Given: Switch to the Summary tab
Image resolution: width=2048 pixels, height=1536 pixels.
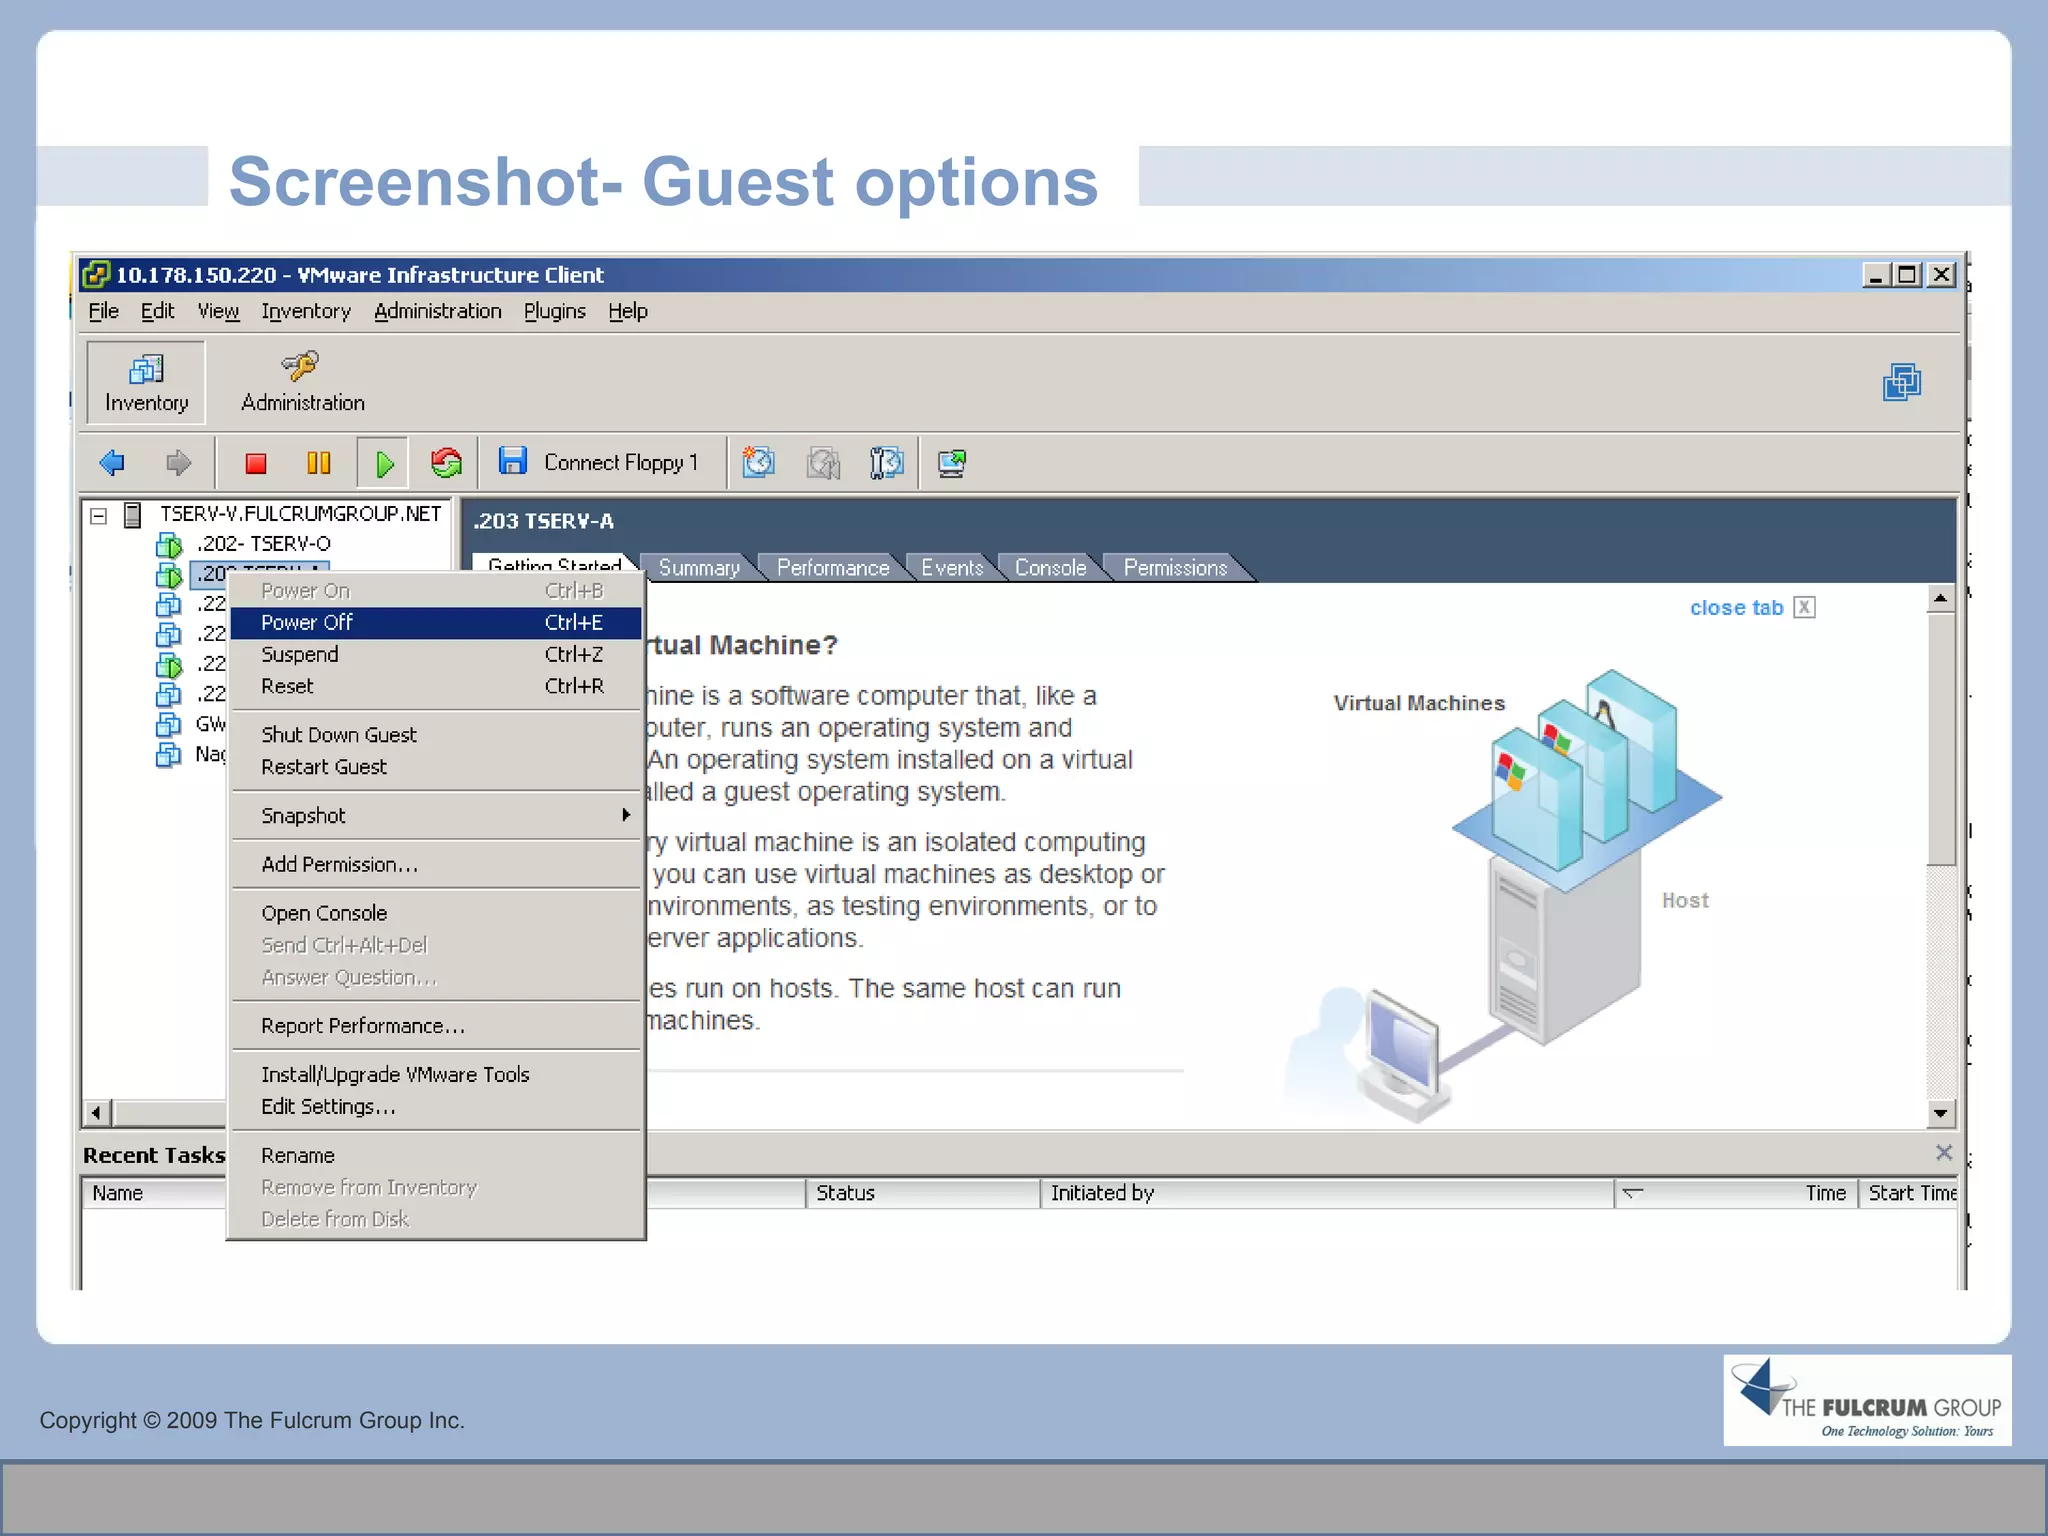Looking at the screenshot, I should [x=699, y=568].
